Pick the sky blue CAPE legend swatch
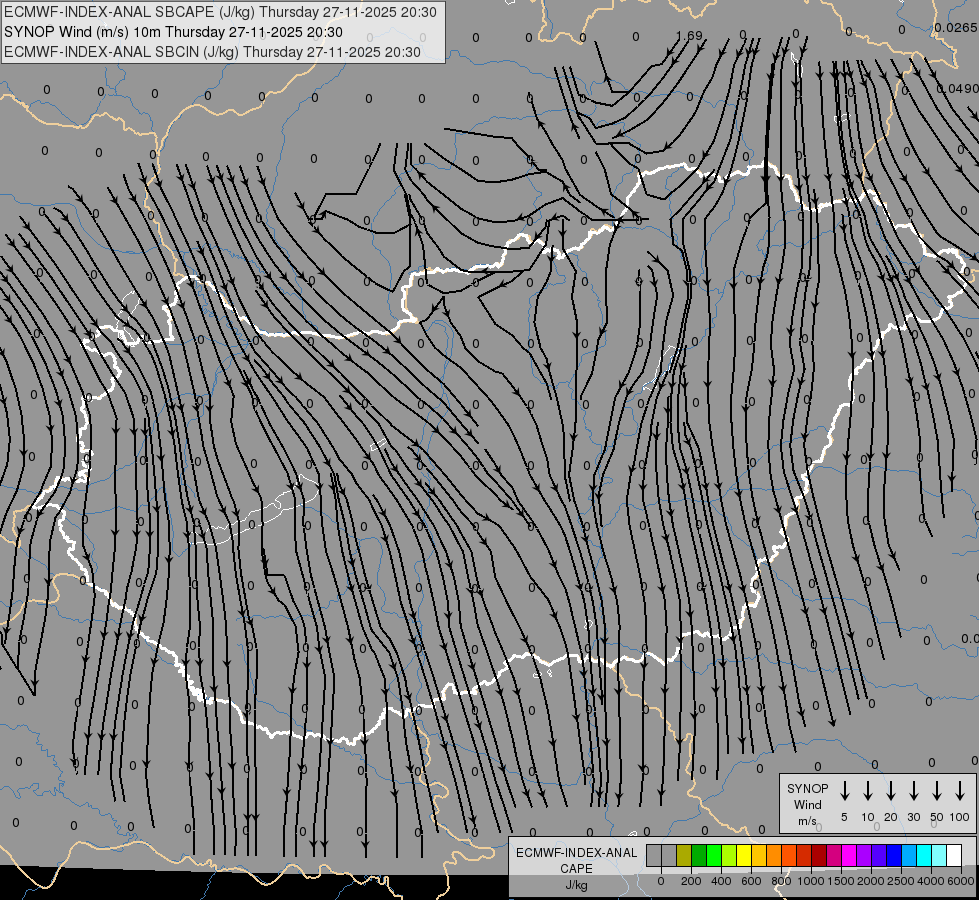979x900 pixels. pyautogui.click(x=908, y=855)
